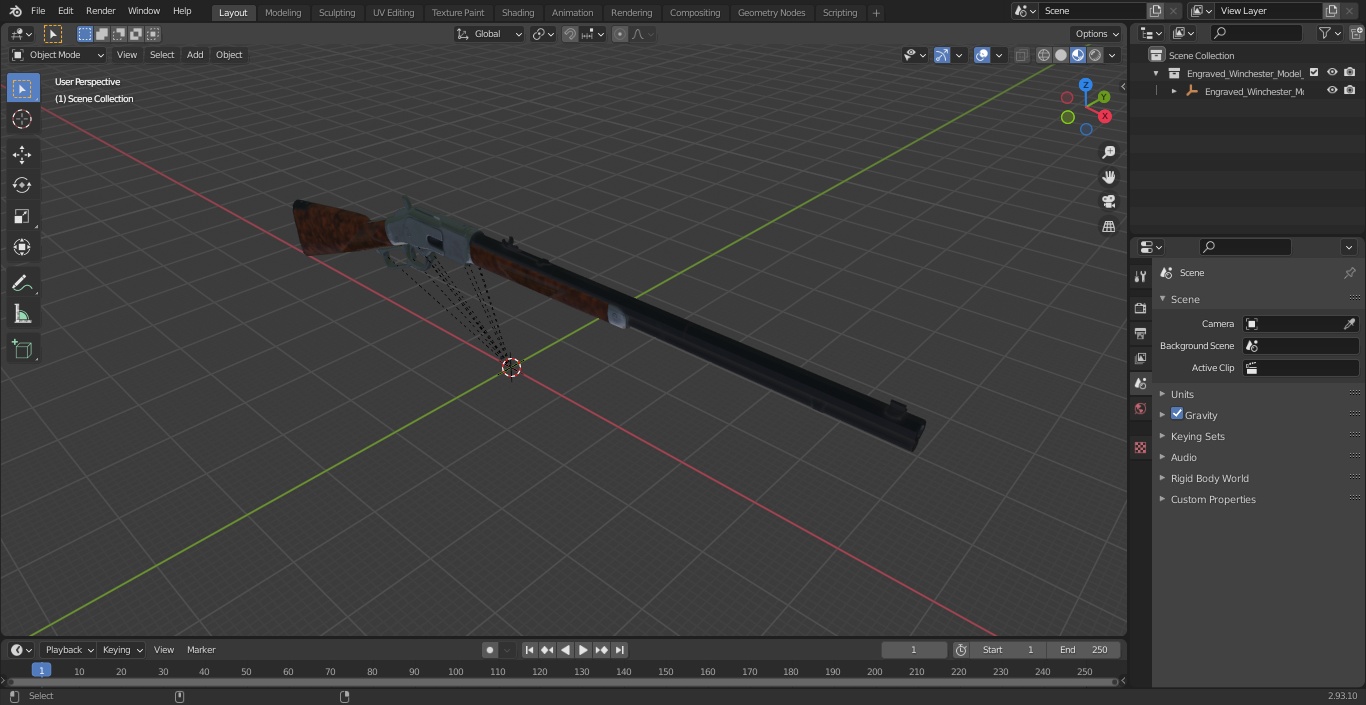The height and width of the screenshot is (705, 1366).
Task: Activate the Transform tool
Action: point(22,247)
